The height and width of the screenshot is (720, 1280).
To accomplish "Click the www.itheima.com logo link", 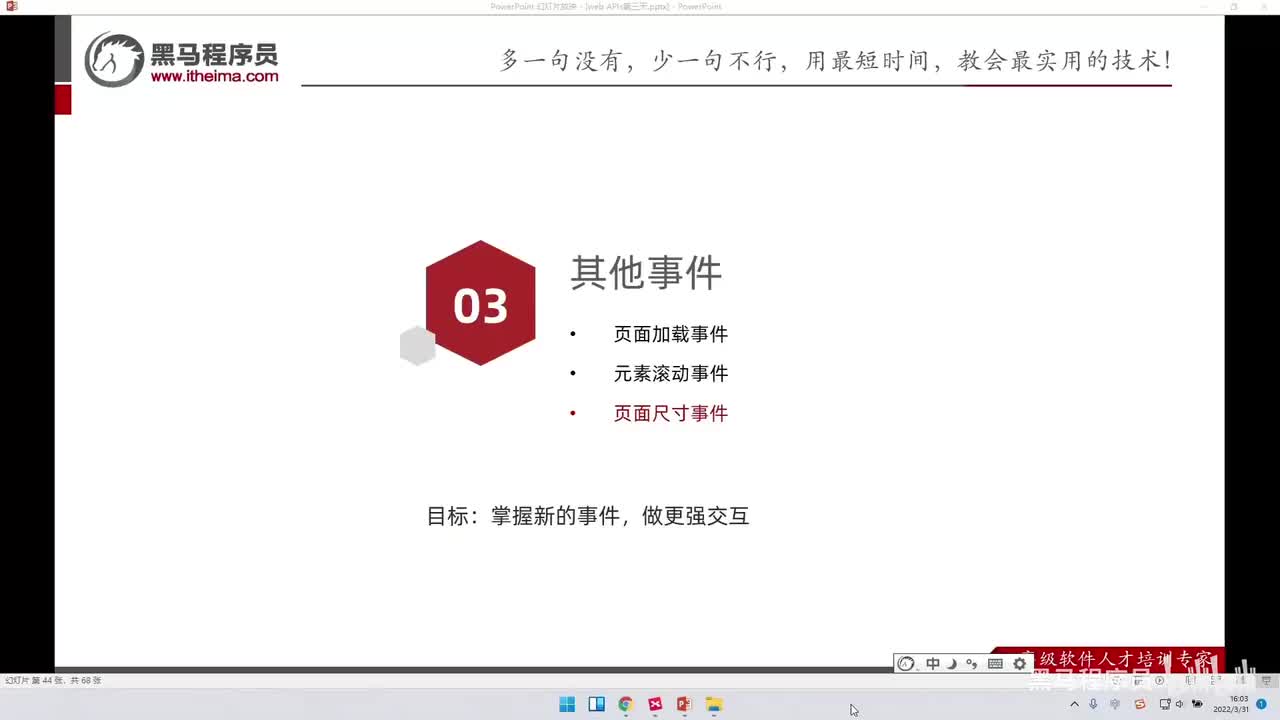I will (214, 76).
